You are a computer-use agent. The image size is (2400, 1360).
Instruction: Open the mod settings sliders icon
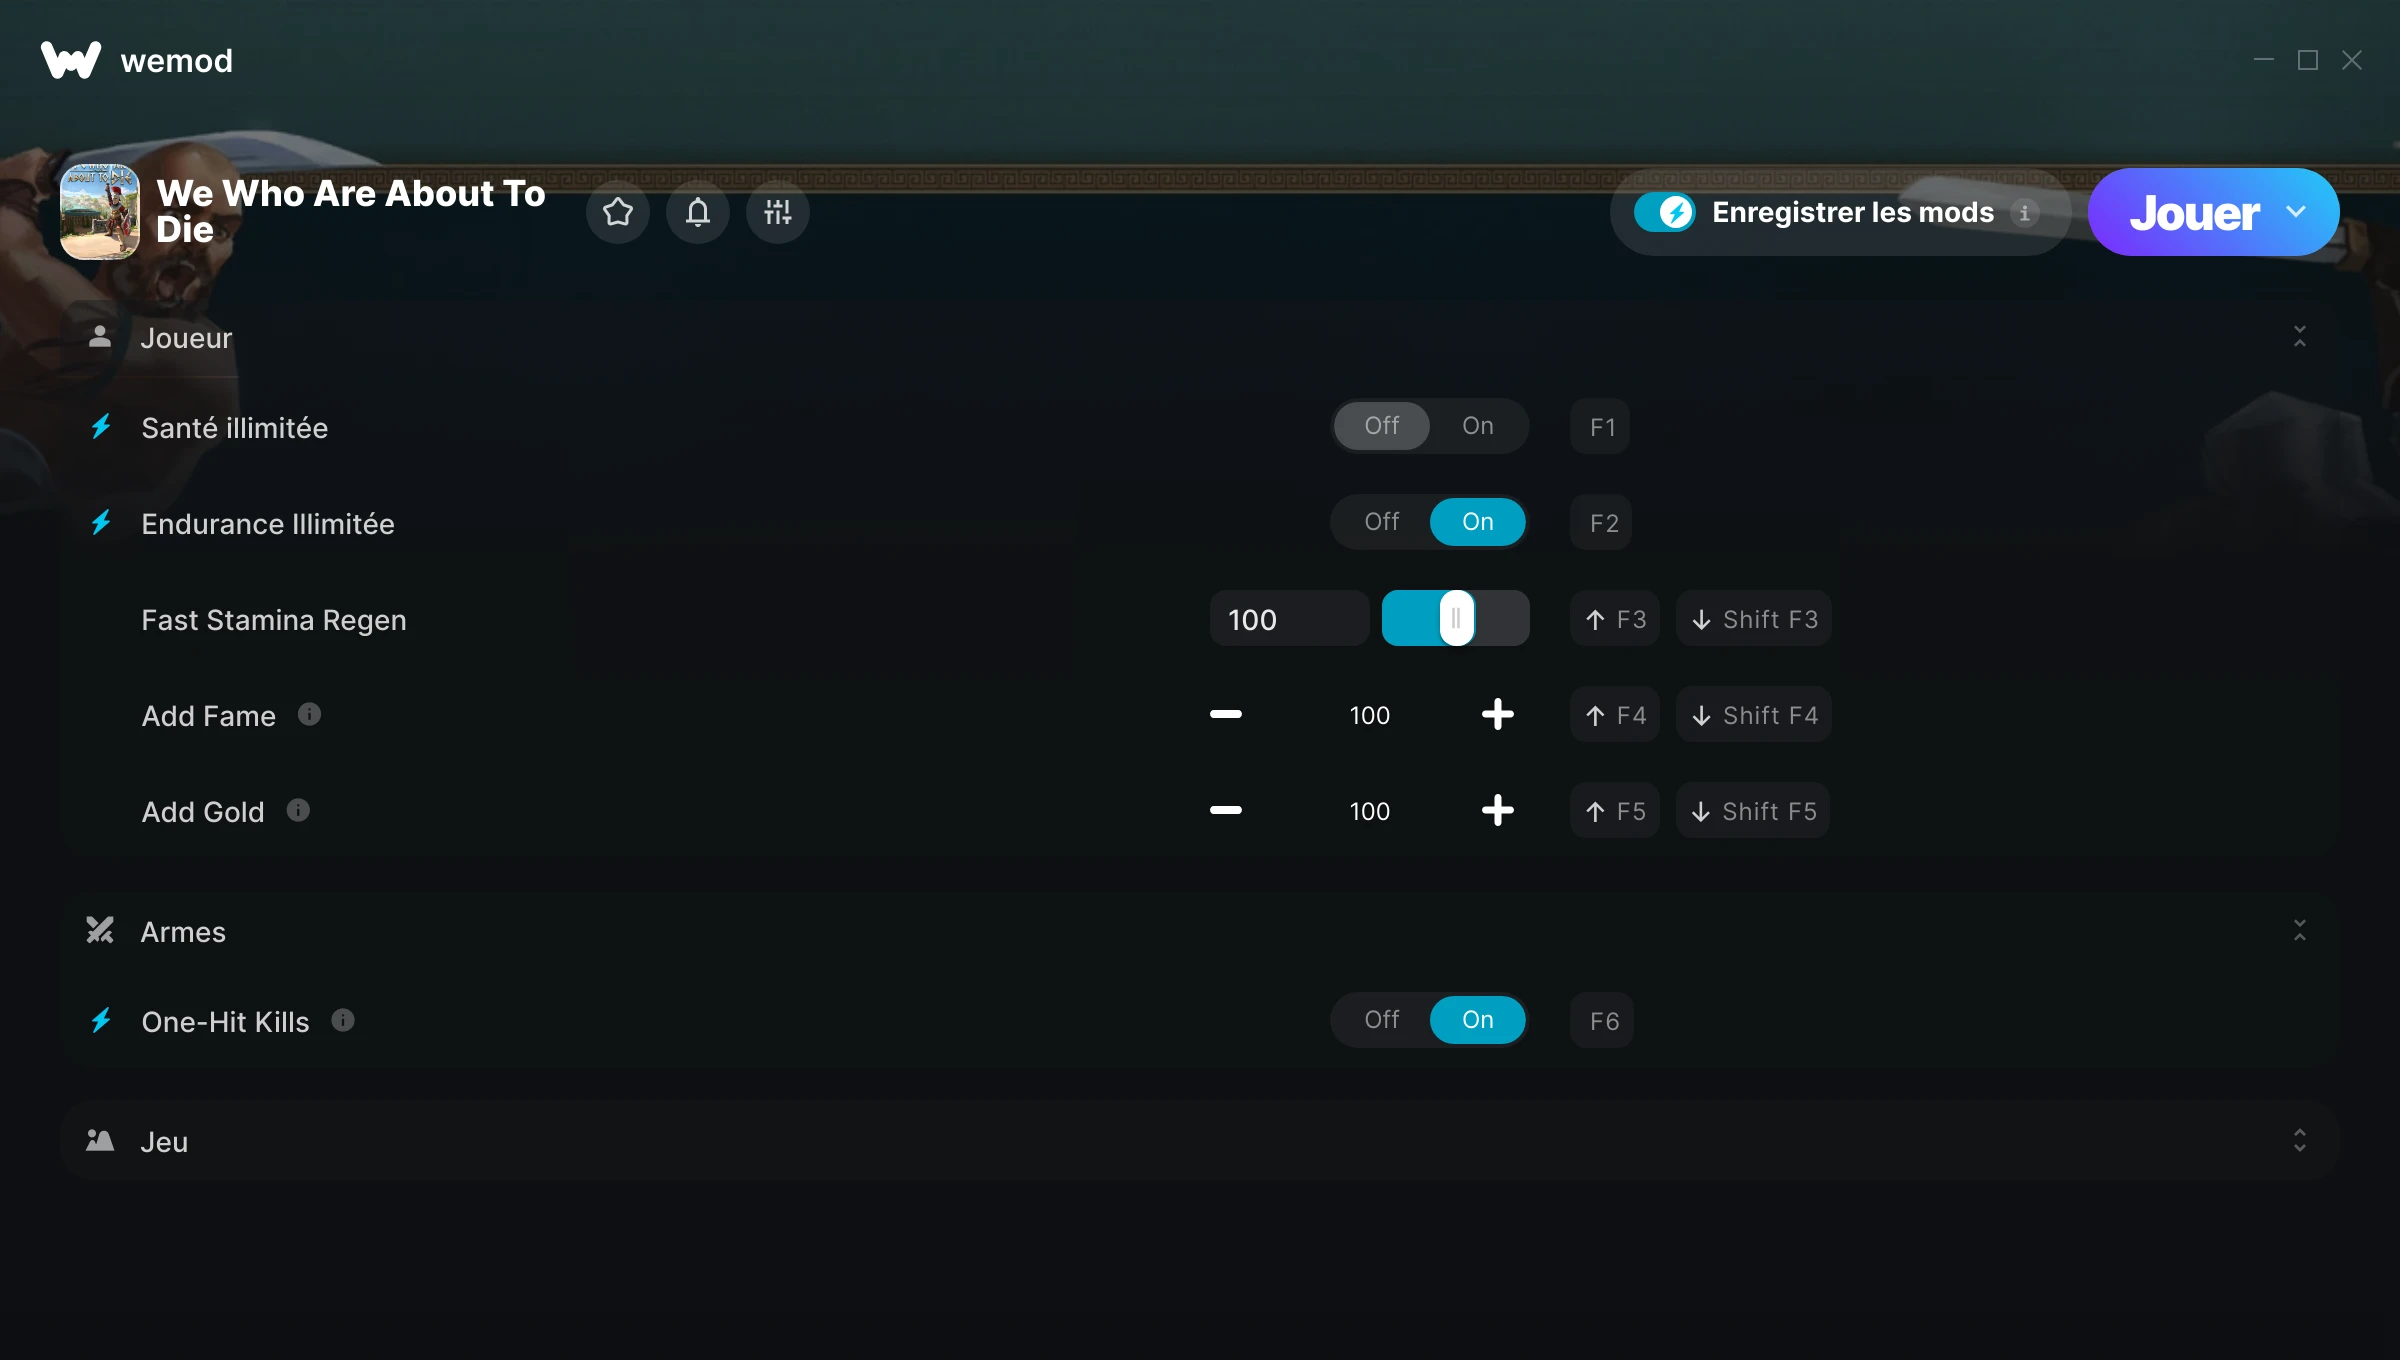778,212
